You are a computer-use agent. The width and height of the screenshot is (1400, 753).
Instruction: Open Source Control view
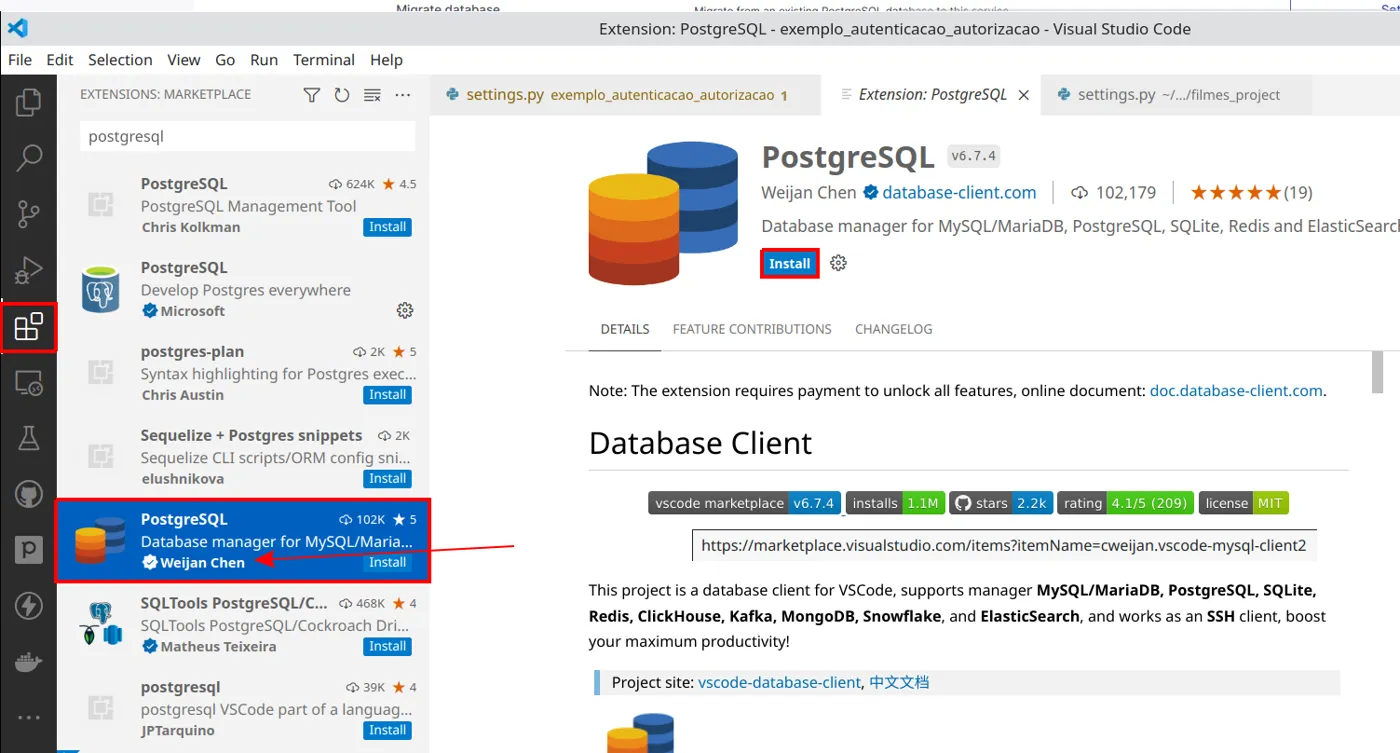[29, 213]
